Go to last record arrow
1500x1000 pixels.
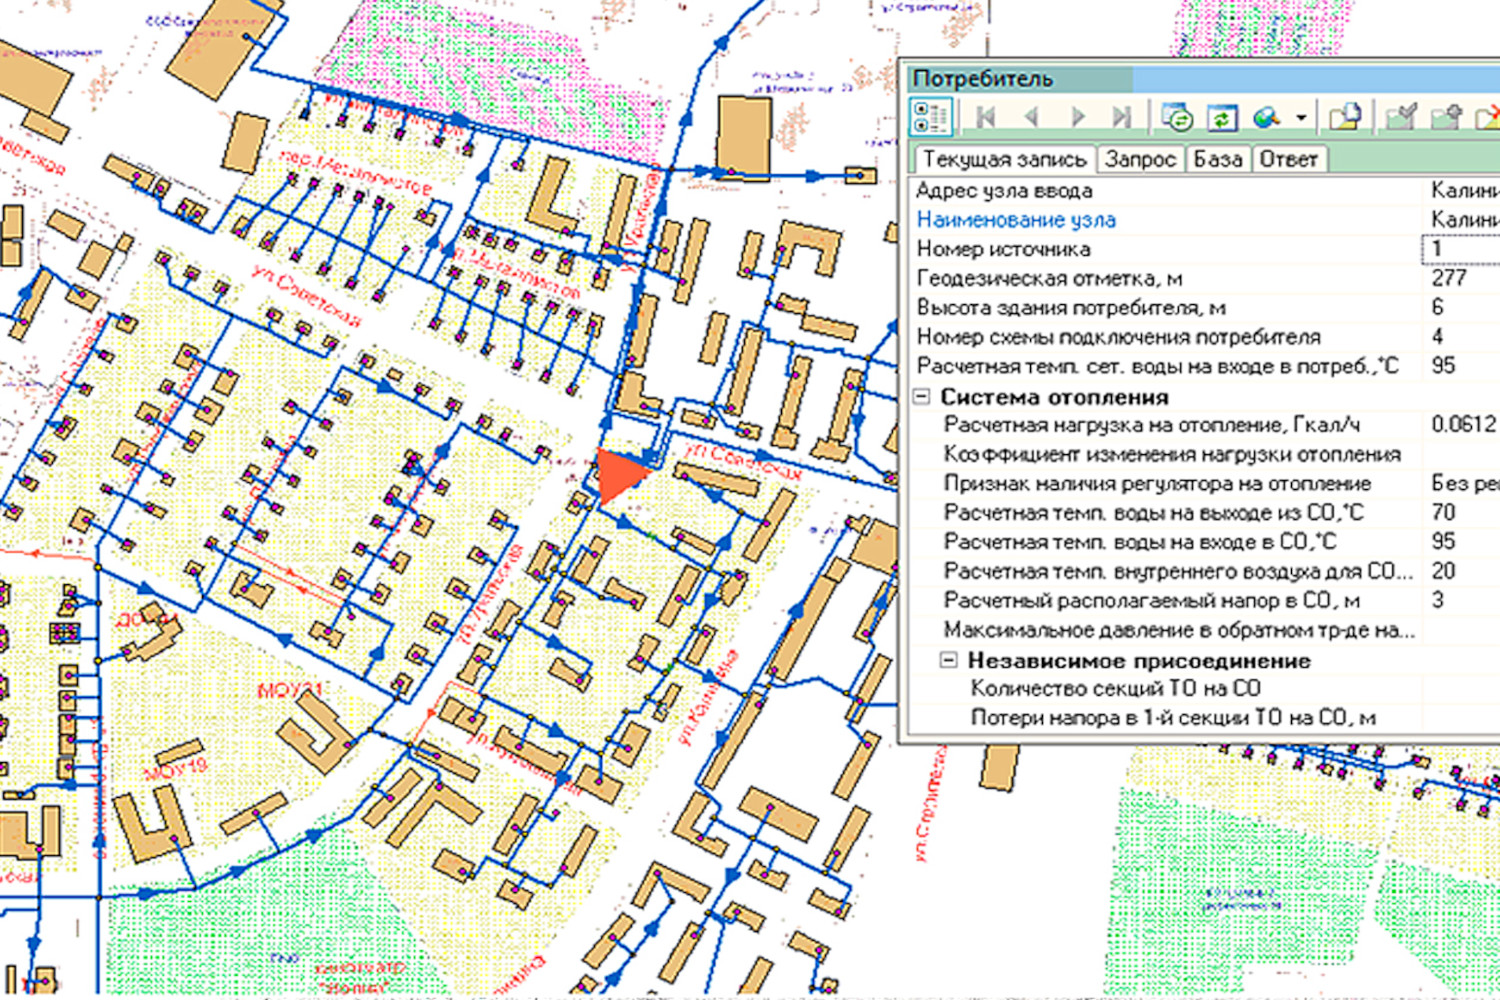(1121, 117)
